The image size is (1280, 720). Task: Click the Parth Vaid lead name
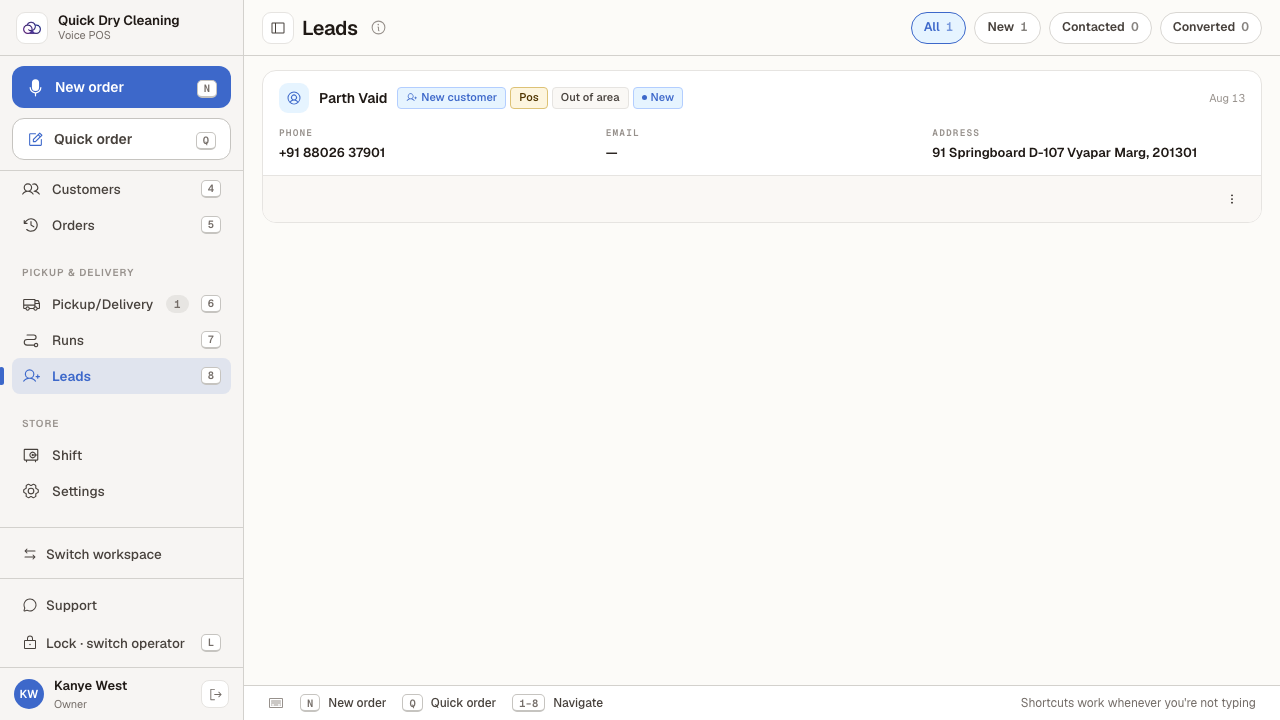pos(353,98)
